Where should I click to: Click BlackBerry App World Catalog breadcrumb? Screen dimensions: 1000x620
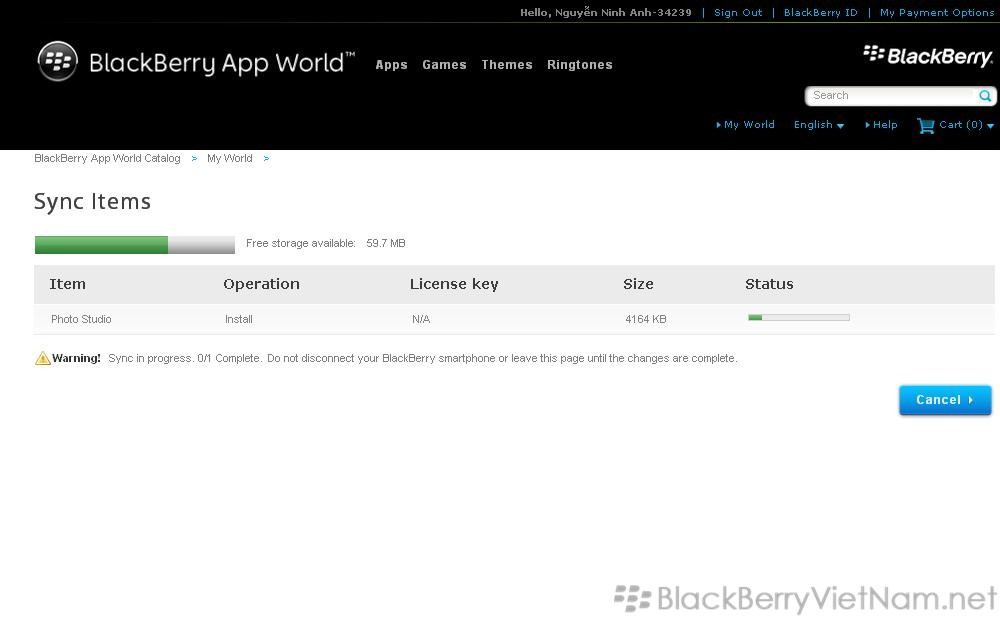[107, 158]
